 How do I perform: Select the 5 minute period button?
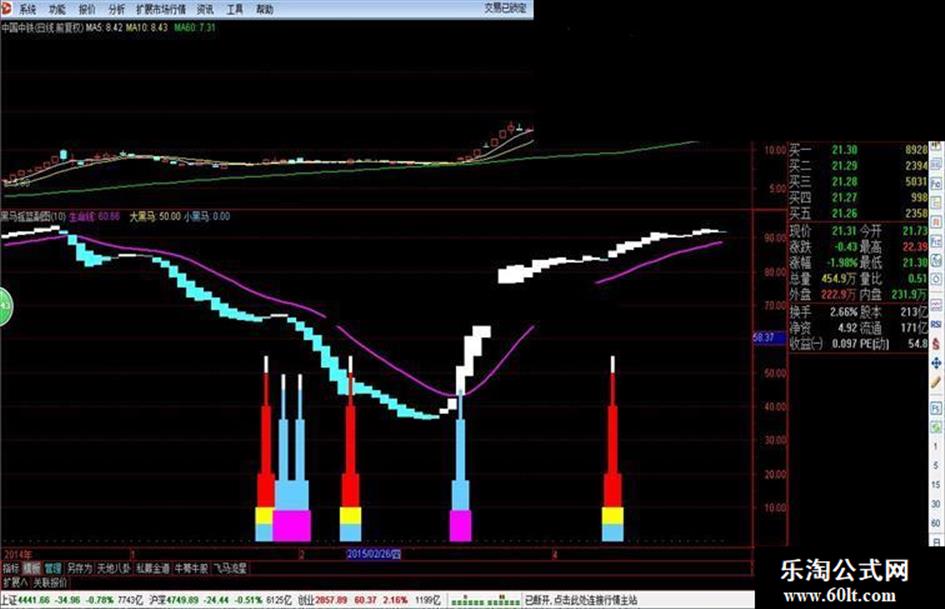[936, 465]
